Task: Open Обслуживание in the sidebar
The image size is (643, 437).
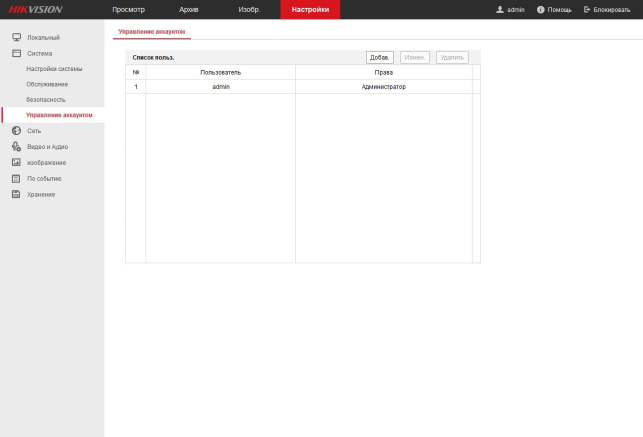Action: pyautogui.click(x=47, y=84)
